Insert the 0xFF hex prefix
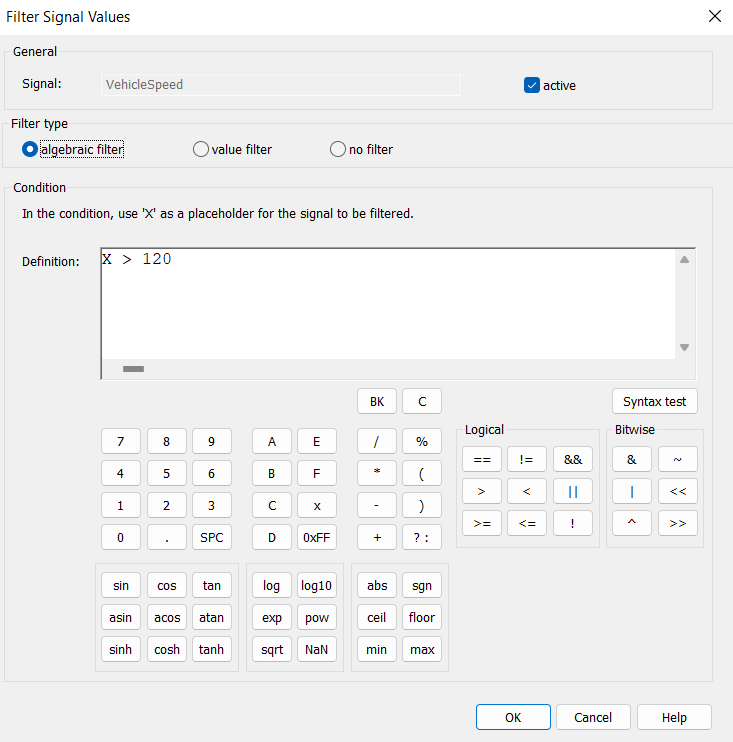This screenshot has width=733, height=742. [x=317, y=537]
